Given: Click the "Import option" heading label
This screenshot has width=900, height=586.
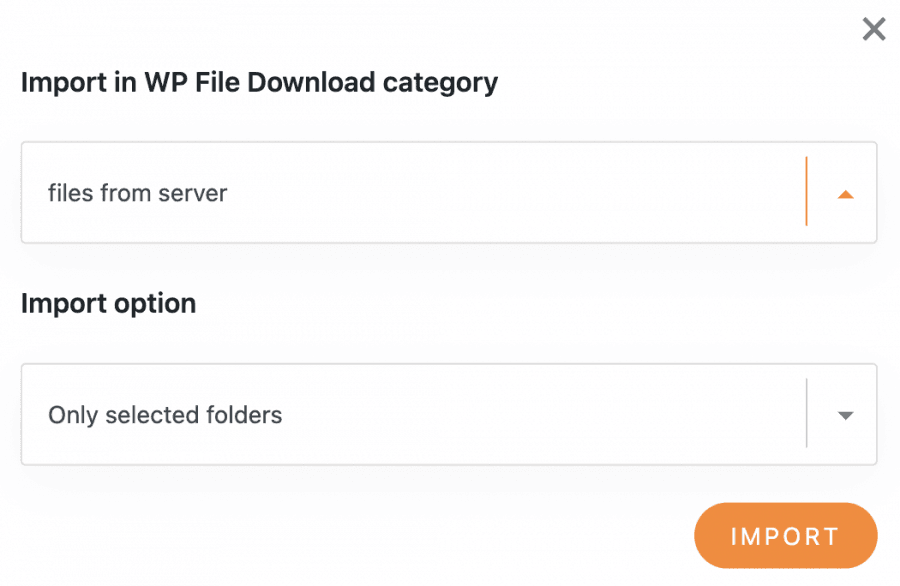Looking at the screenshot, I should [108, 304].
